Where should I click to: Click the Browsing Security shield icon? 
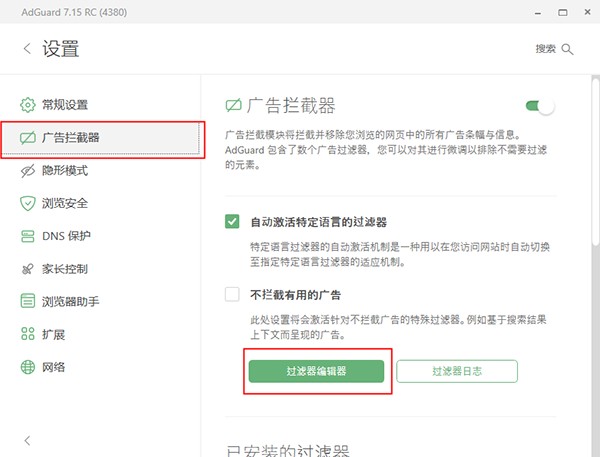[27, 204]
